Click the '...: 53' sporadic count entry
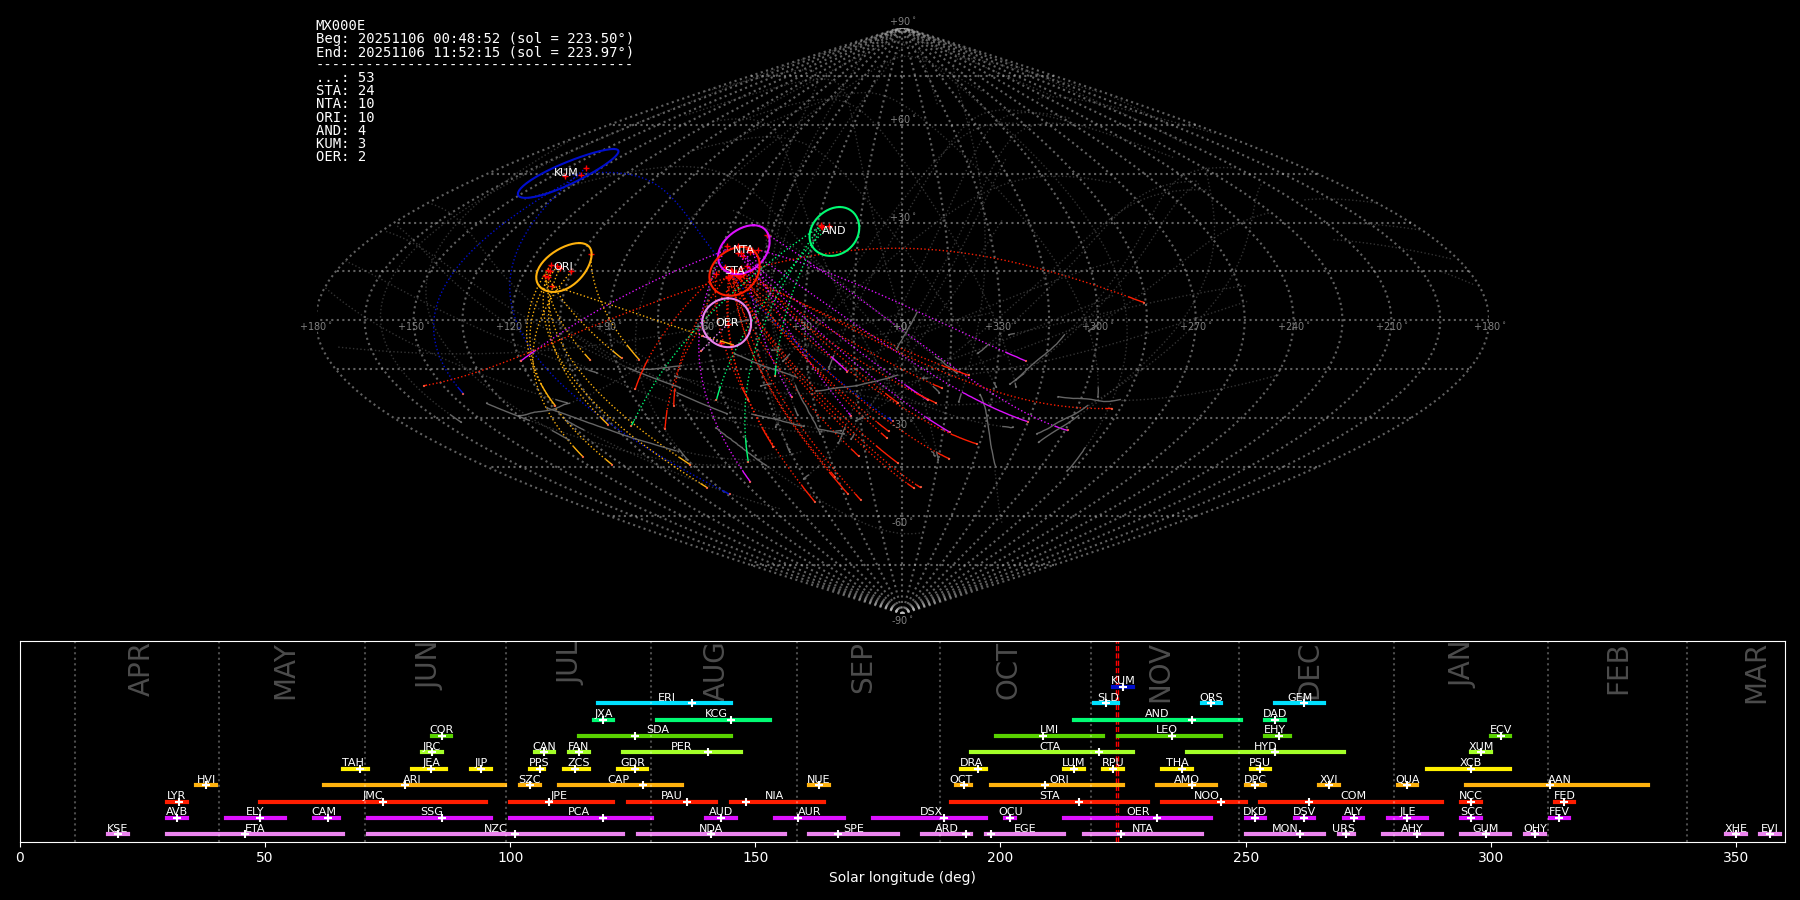Image resolution: width=1800 pixels, height=900 pixels. click(x=345, y=78)
